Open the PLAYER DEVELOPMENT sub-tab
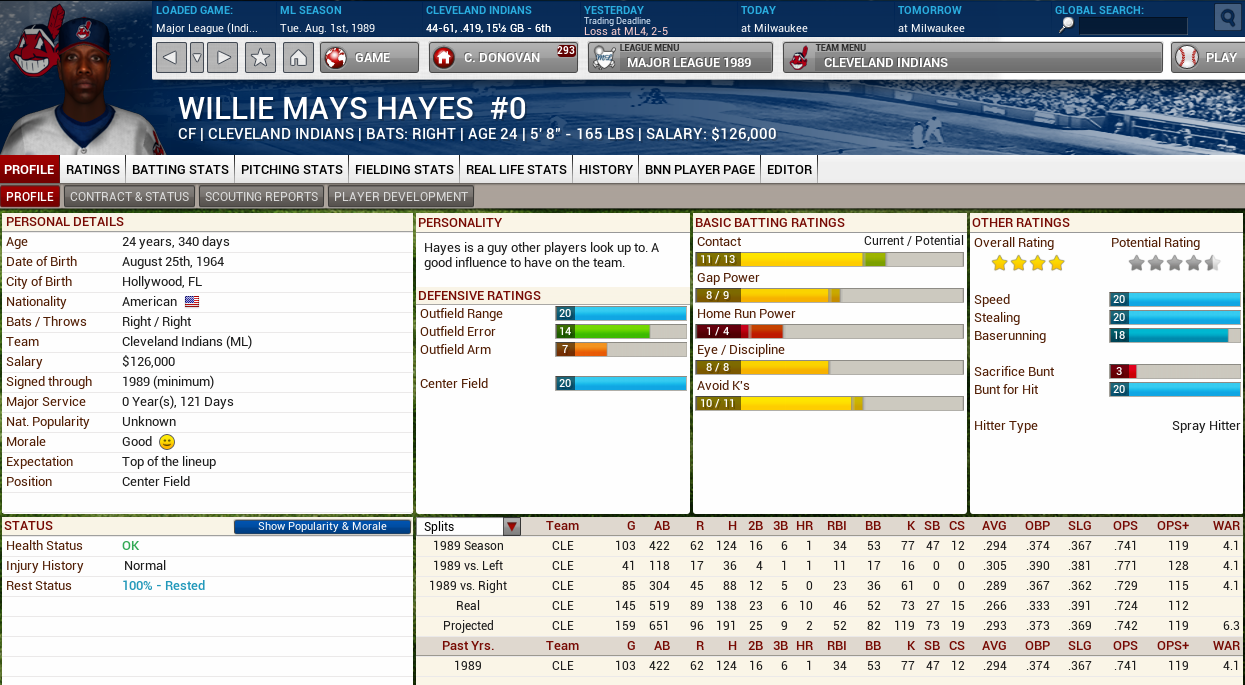The image size is (1245, 685). [x=401, y=196]
